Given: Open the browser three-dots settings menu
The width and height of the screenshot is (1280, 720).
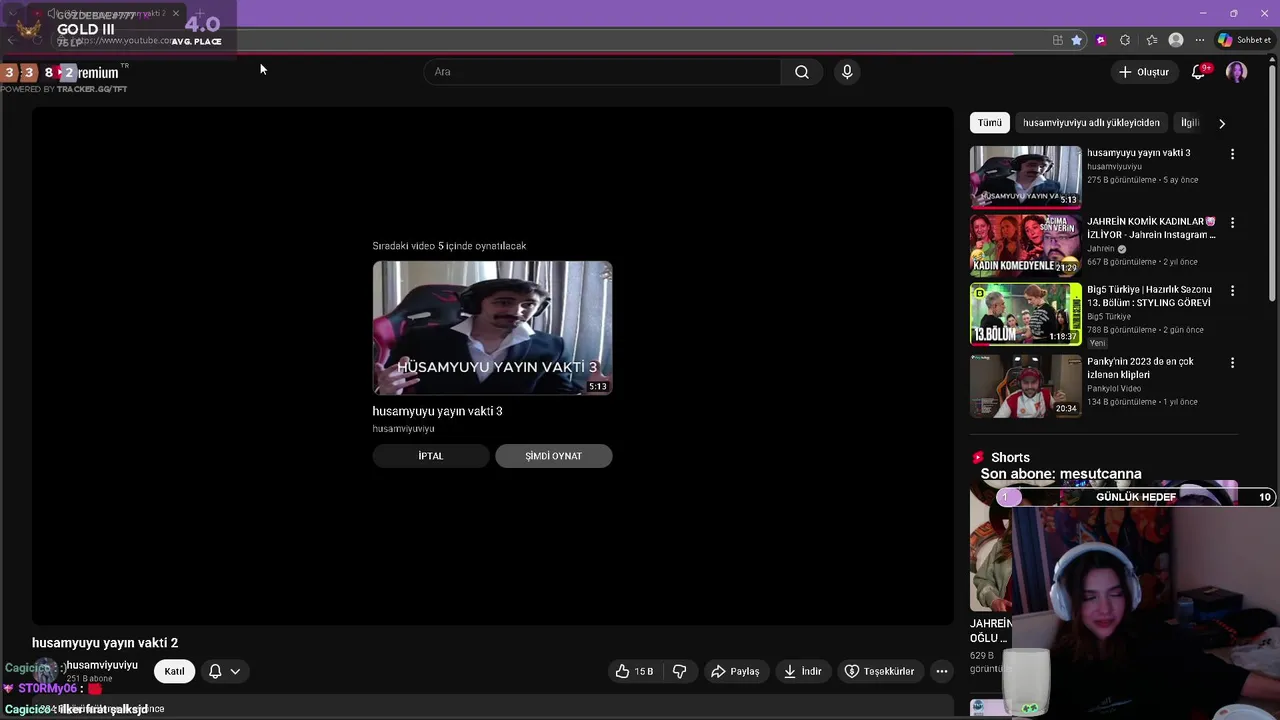Looking at the screenshot, I should coord(1199,40).
